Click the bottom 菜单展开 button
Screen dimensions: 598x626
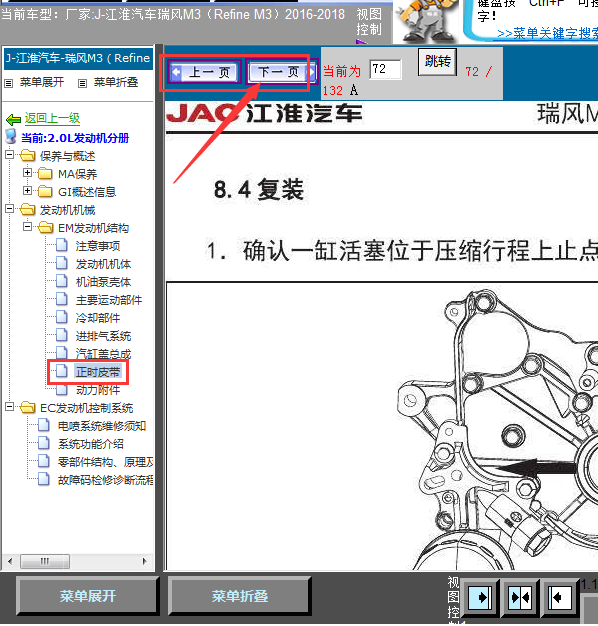(87, 596)
